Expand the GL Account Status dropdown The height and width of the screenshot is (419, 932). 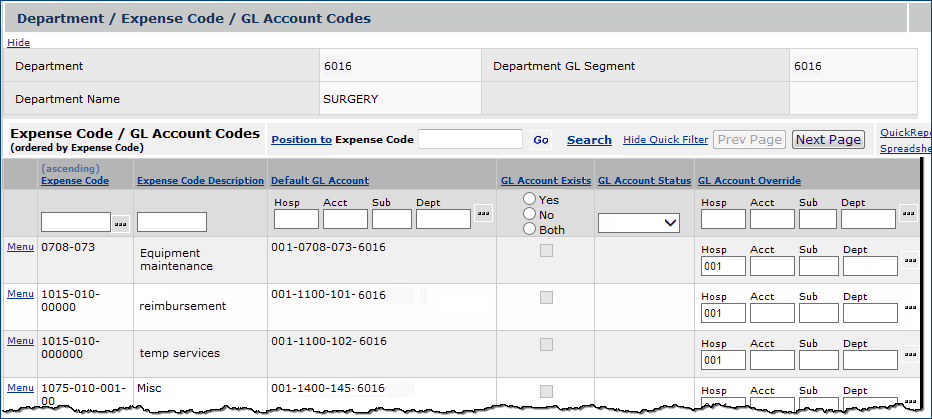click(x=639, y=224)
